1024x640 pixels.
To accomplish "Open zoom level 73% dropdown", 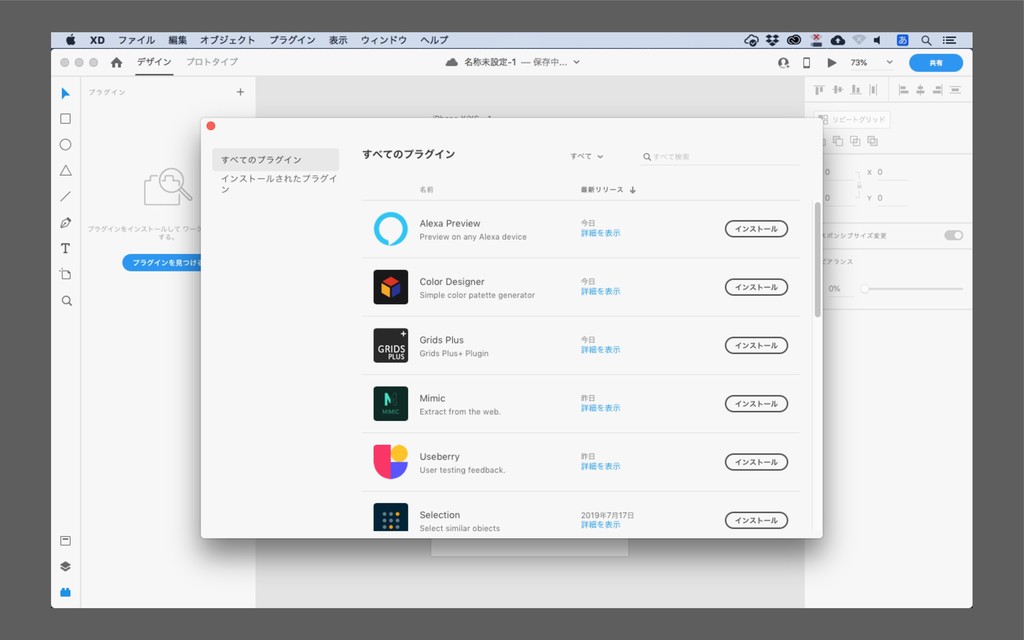I will tap(871, 63).
